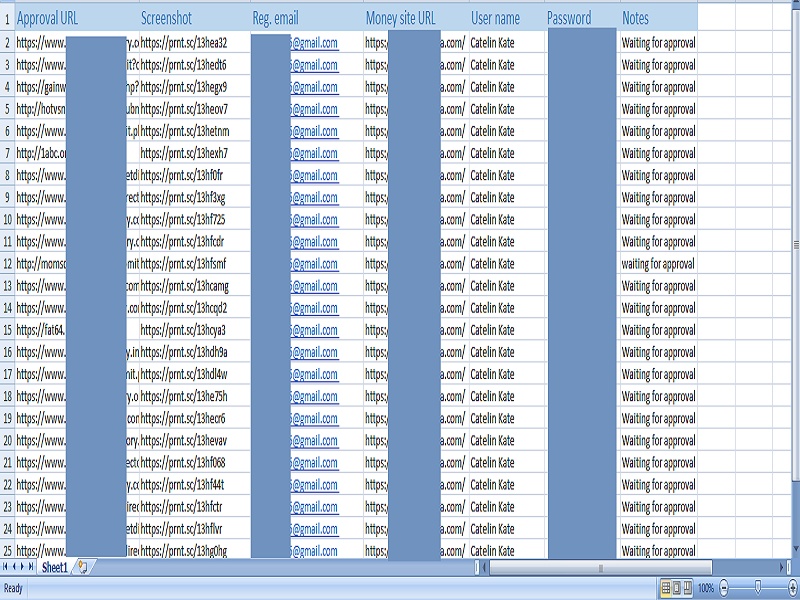Go to the next sheet arrow
Image resolution: width=800 pixels, height=600 pixels.
pos(22,566)
